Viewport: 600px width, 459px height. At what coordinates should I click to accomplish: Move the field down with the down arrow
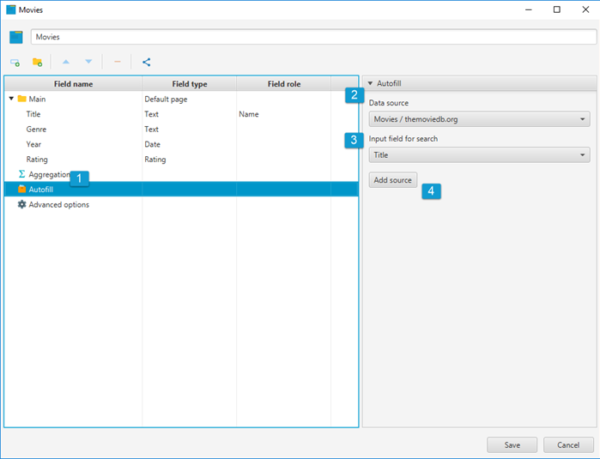click(x=88, y=62)
